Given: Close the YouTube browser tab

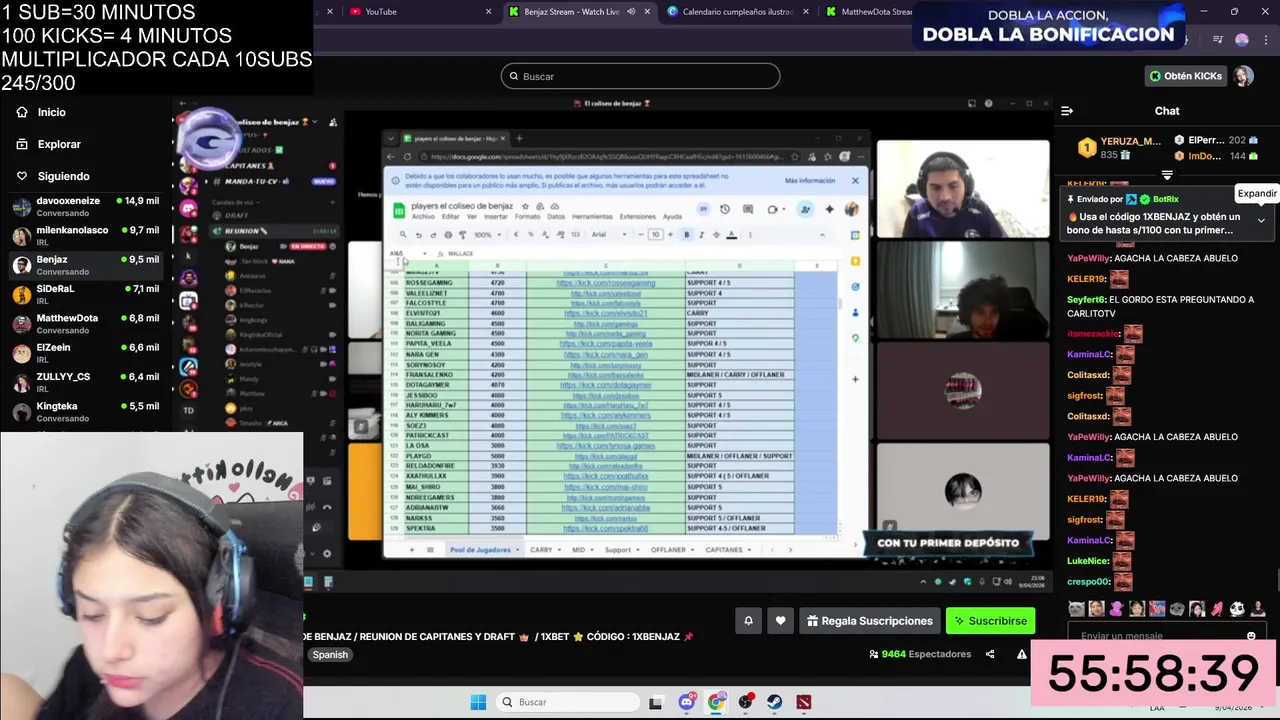Looking at the screenshot, I should (x=489, y=12).
